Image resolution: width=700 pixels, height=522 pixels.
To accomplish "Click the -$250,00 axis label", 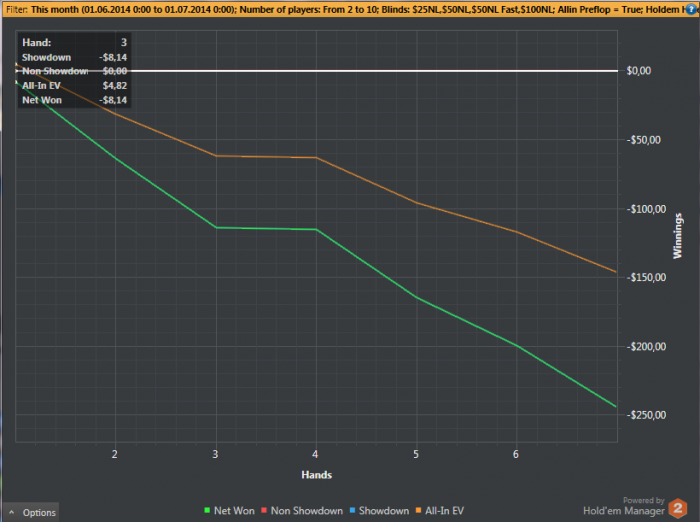I will [646, 415].
